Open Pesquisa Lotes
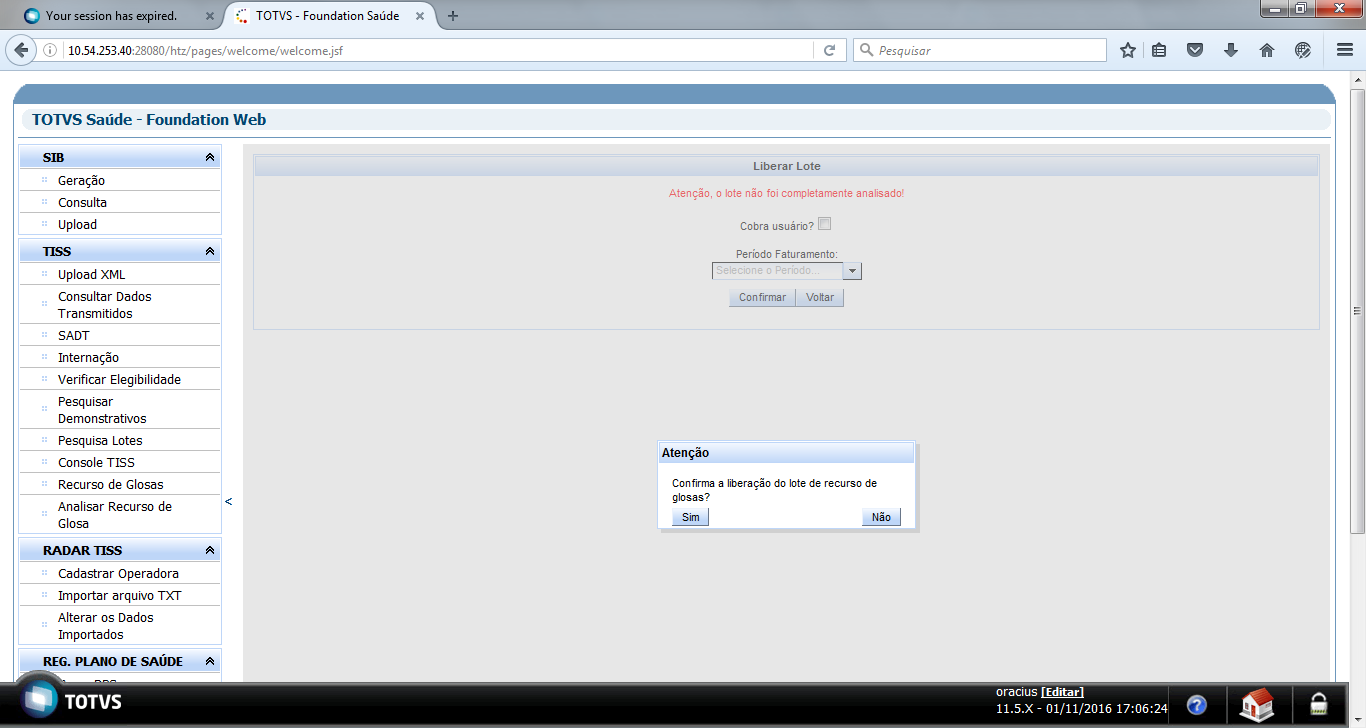The width and height of the screenshot is (1366, 728). pyautogui.click(x=100, y=441)
